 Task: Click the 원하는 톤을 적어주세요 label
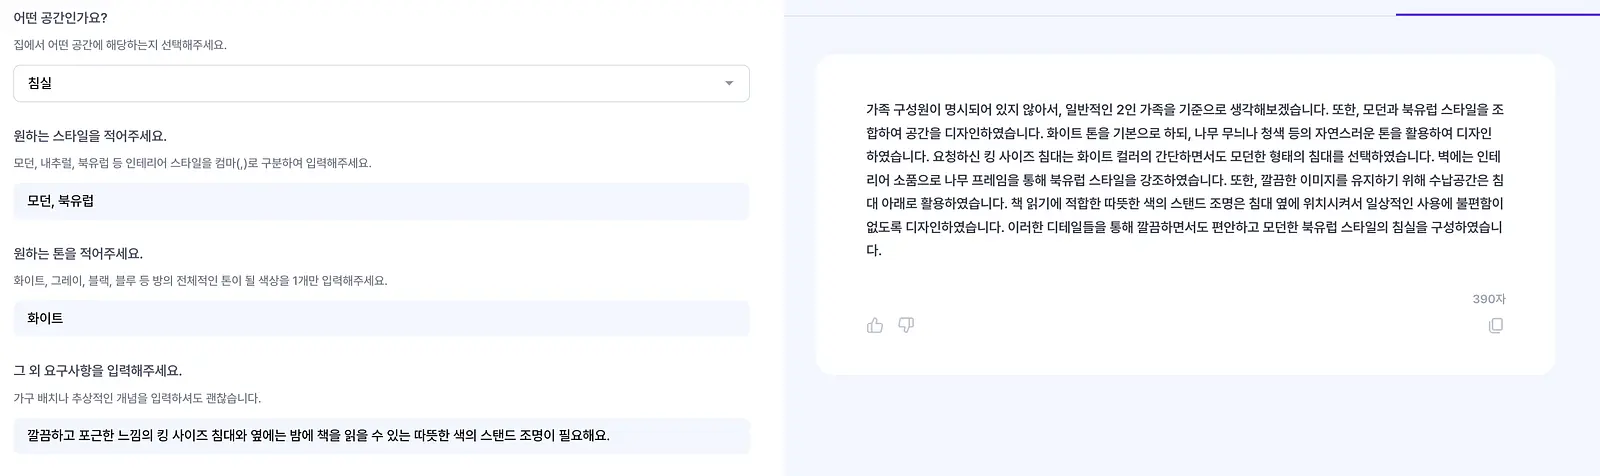coord(78,253)
